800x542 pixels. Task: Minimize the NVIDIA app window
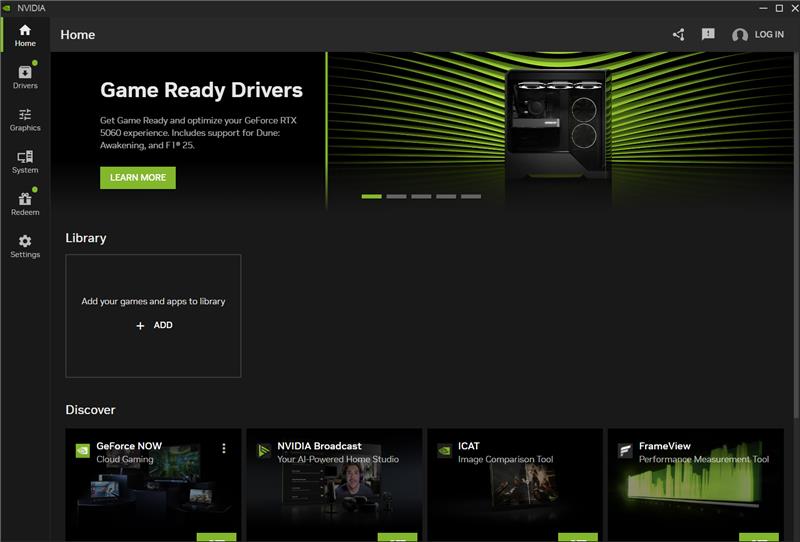[x=764, y=8]
